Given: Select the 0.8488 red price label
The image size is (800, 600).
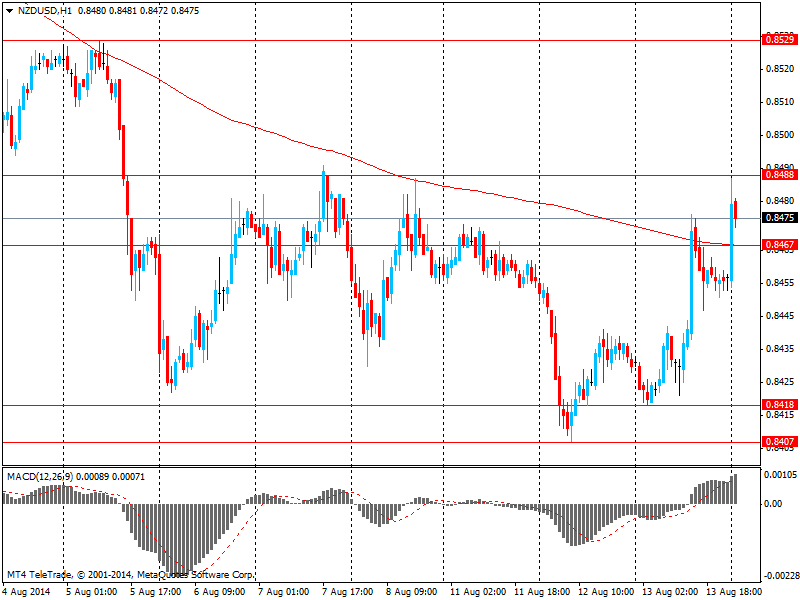Looking at the screenshot, I should point(780,175).
